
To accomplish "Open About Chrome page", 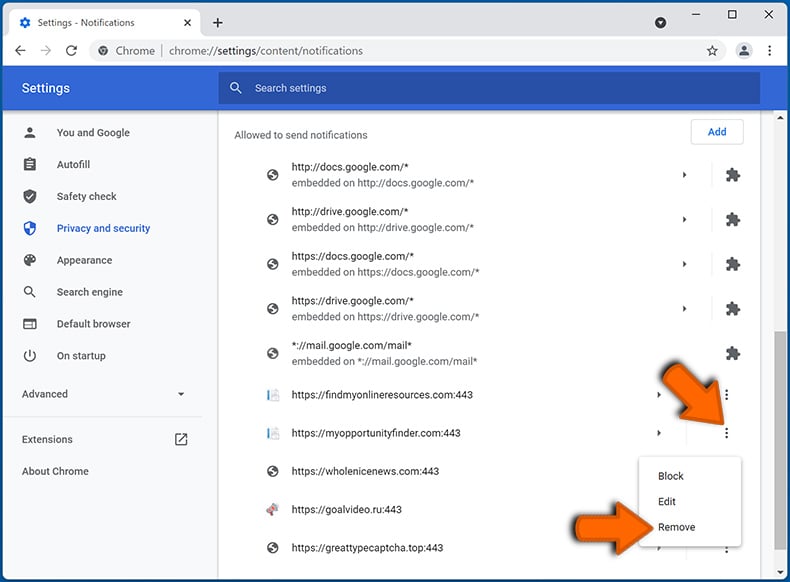I will pyautogui.click(x=55, y=471).
